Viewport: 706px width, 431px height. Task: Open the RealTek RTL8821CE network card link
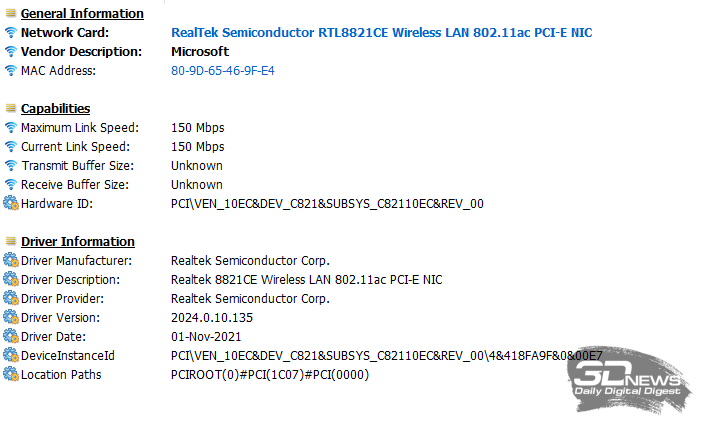coord(381,33)
